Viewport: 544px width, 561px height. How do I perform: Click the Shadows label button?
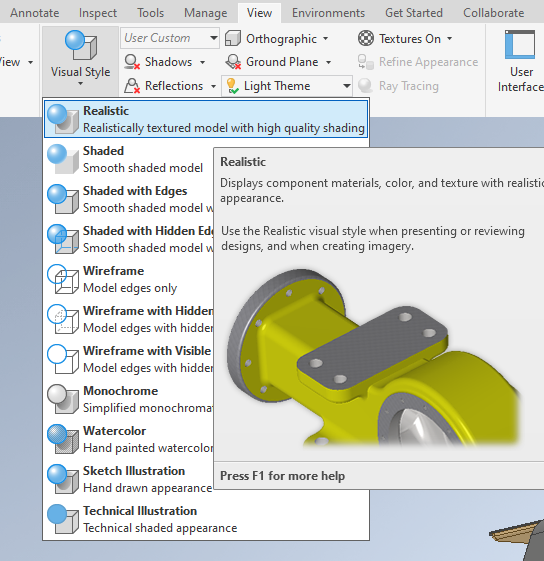(x=168, y=62)
